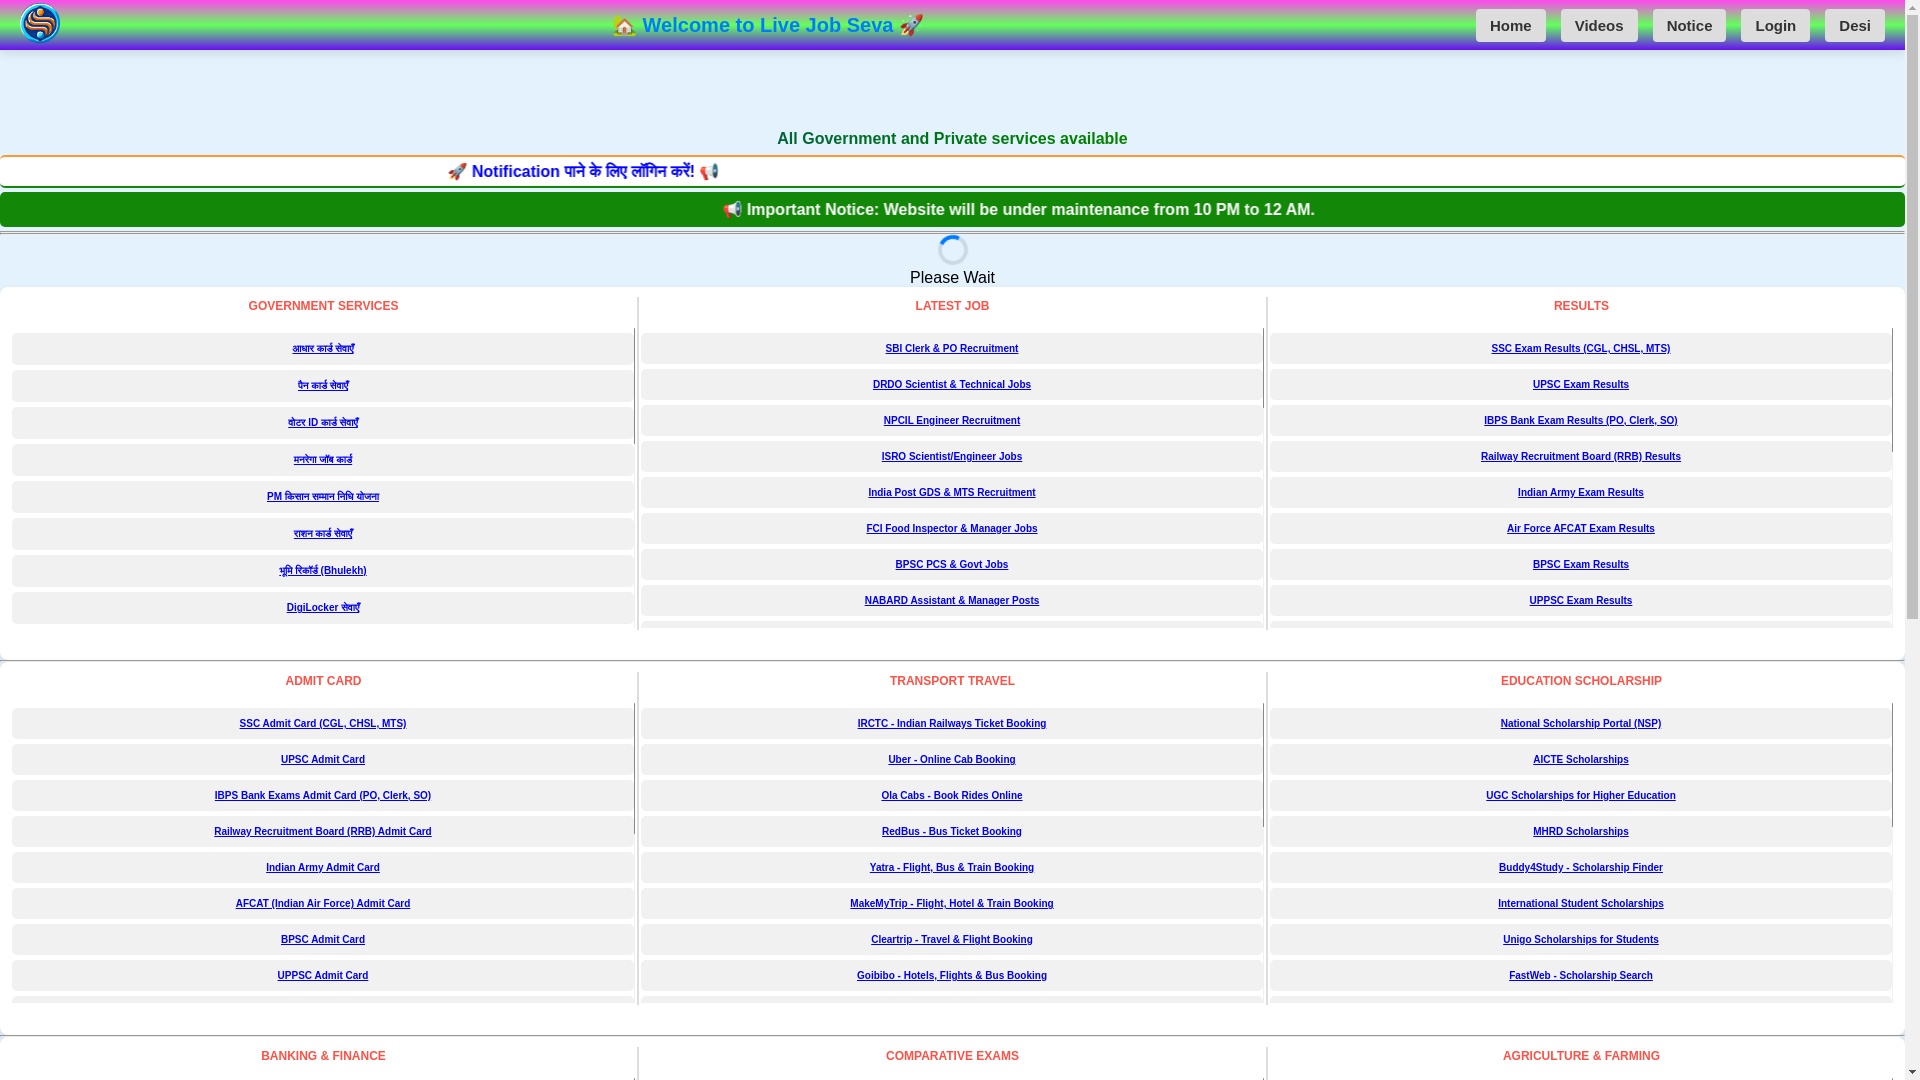
Task: View UPSC Exam Results link
Action: pos(1580,385)
